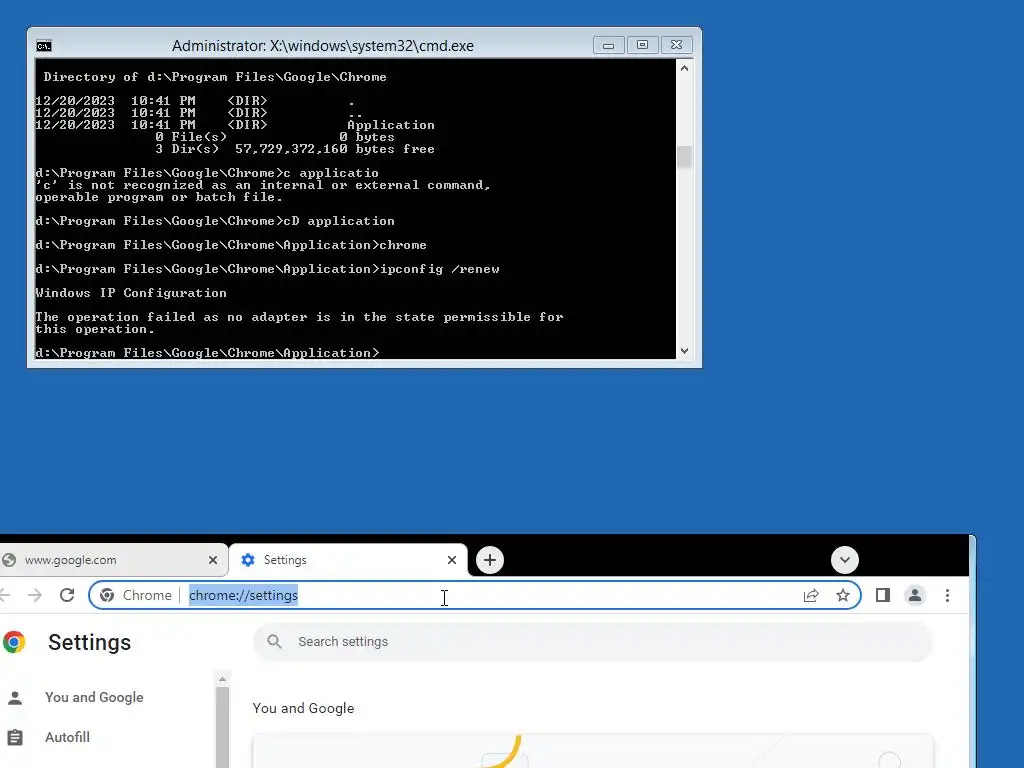This screenshot has width=1024, height=768.
Task: Minimize the cmd.exe window
Action: [x=609, y=45]
